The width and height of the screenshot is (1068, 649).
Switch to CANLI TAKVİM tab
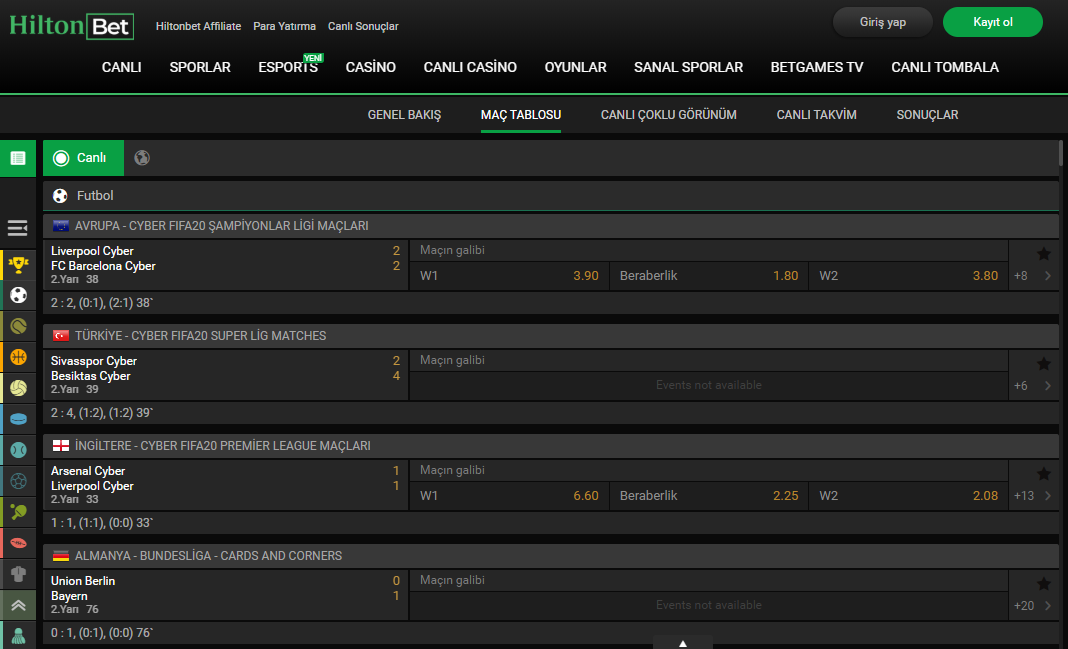click(817, 115)
